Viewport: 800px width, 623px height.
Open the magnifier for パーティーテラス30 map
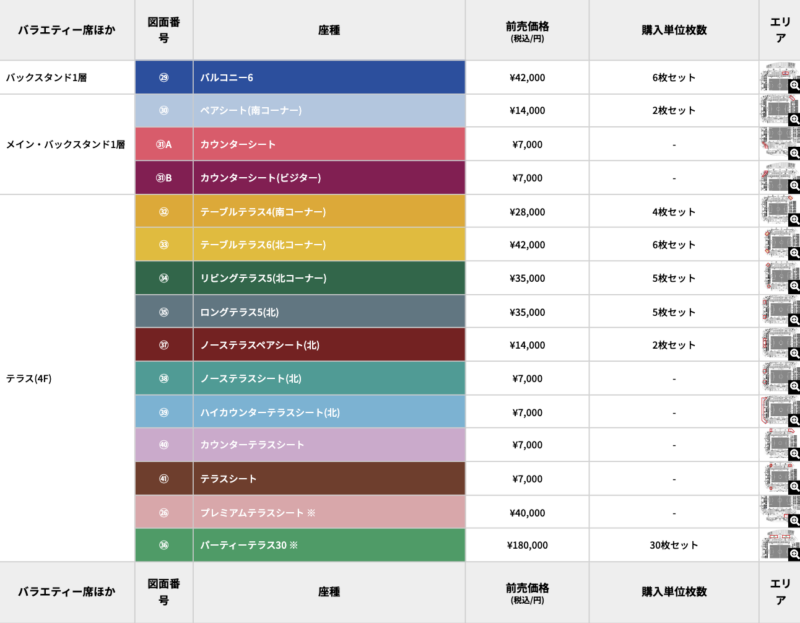792,555
